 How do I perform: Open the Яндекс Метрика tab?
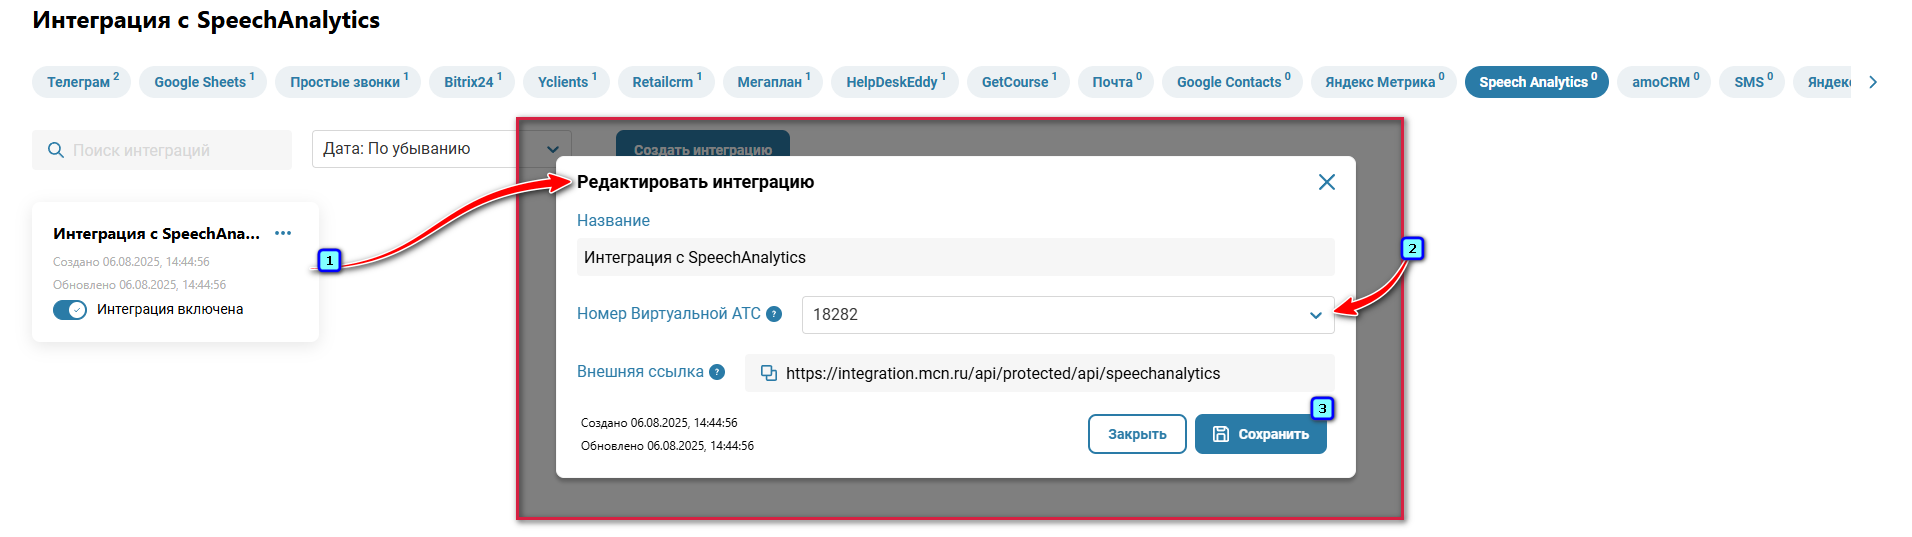tap(1384, 82)
